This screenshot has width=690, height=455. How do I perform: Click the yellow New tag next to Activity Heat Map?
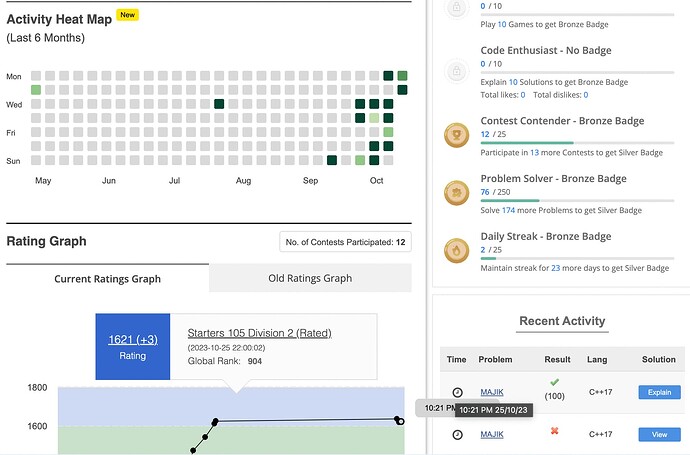pos(128,15)
